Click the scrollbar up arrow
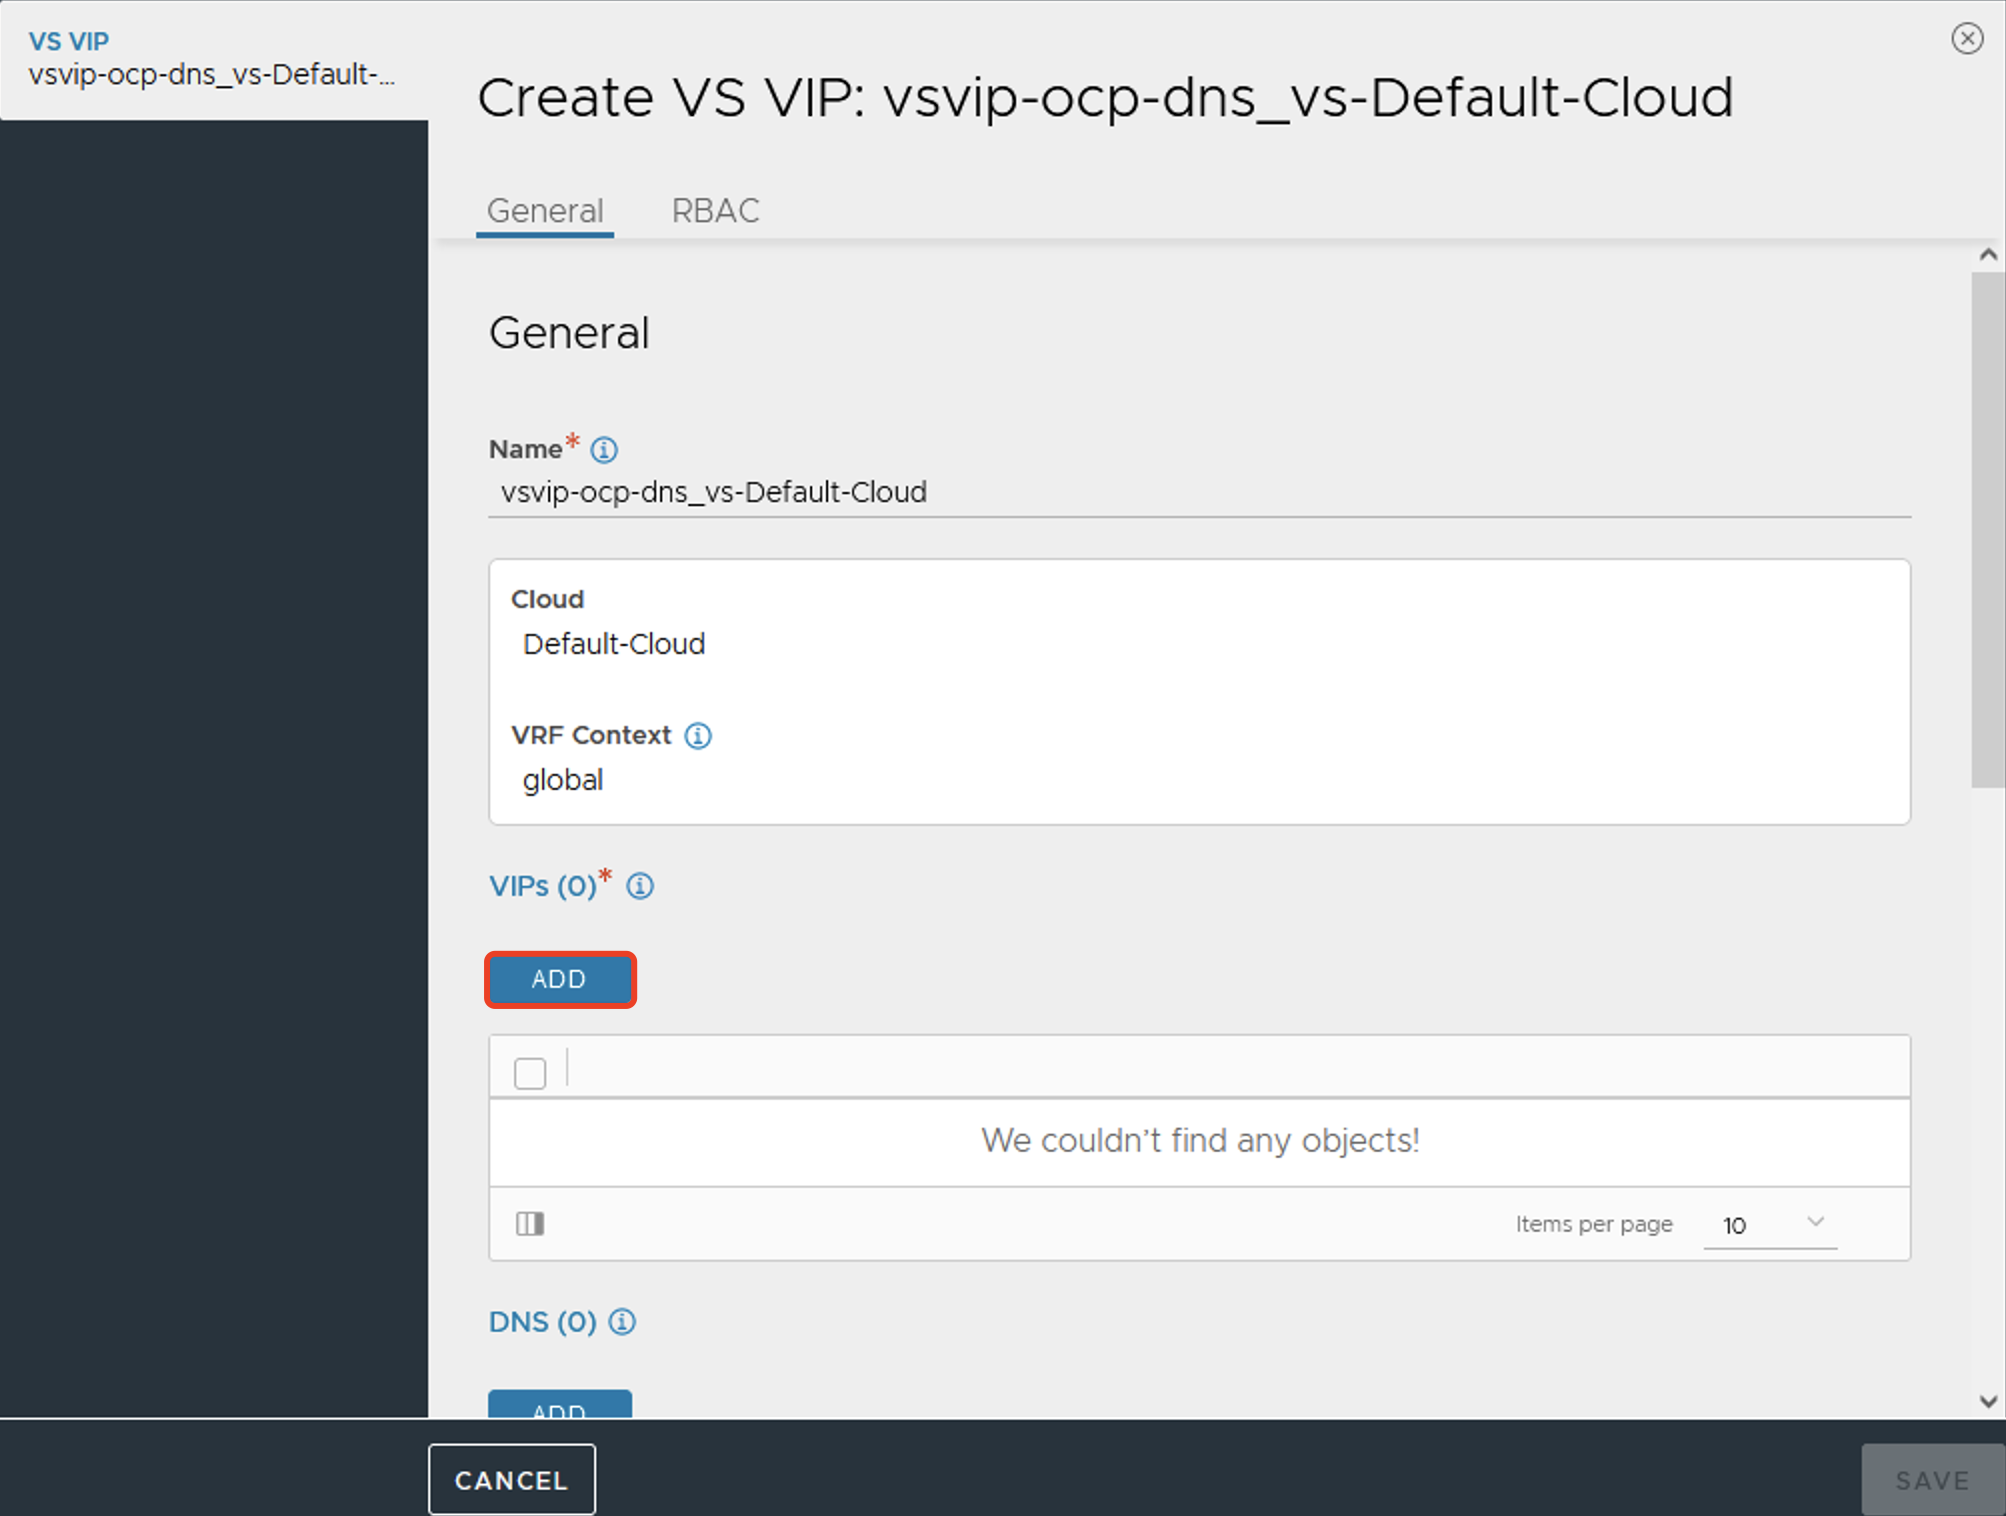This screenshot has width=2006, height=1516. (x=1988, y=255)
